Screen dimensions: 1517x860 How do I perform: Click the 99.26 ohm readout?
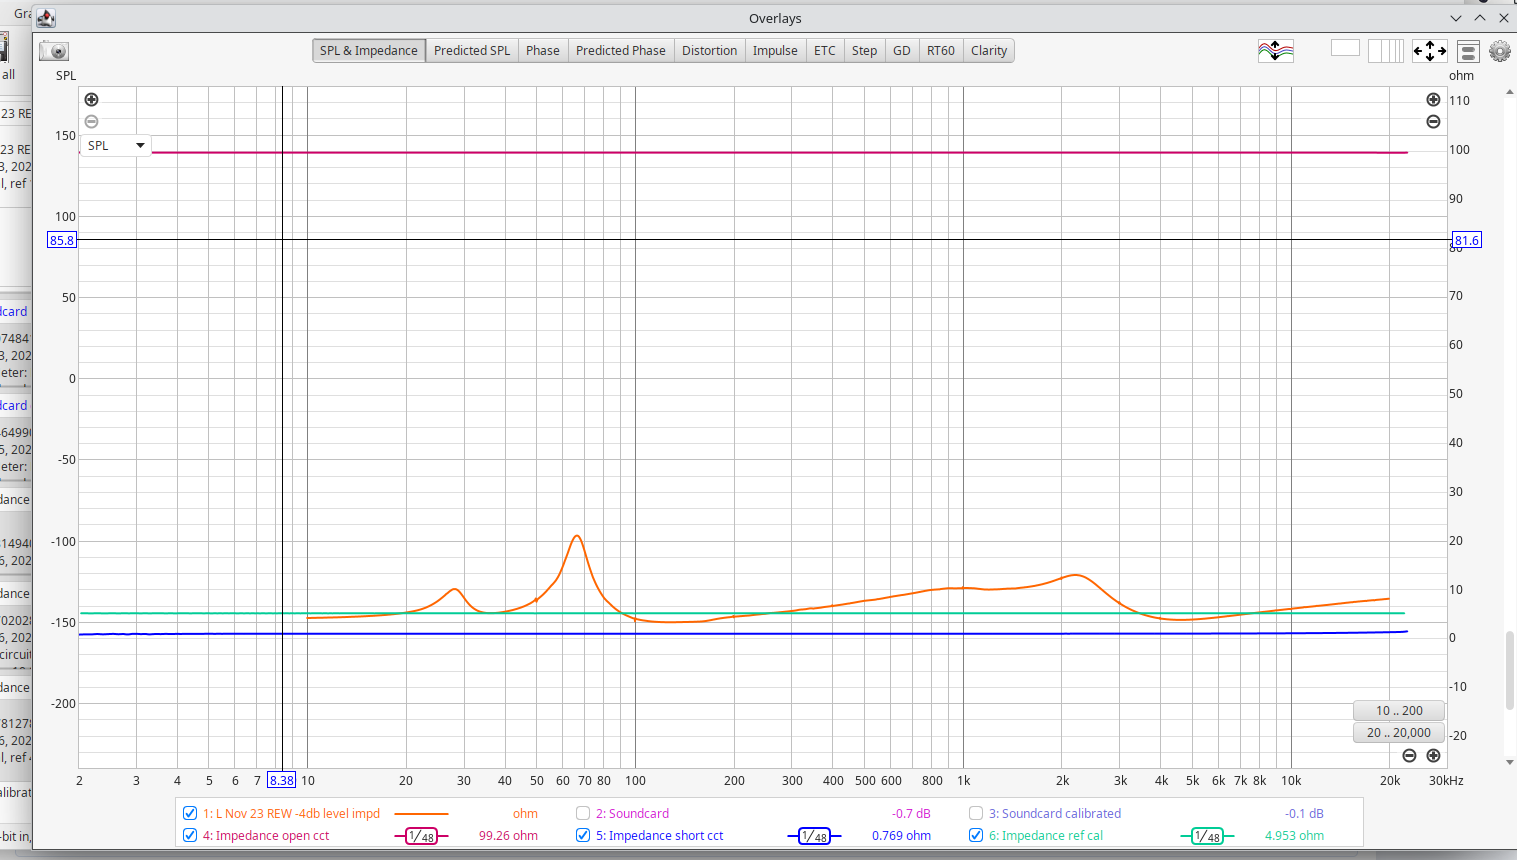pos(508,836)
